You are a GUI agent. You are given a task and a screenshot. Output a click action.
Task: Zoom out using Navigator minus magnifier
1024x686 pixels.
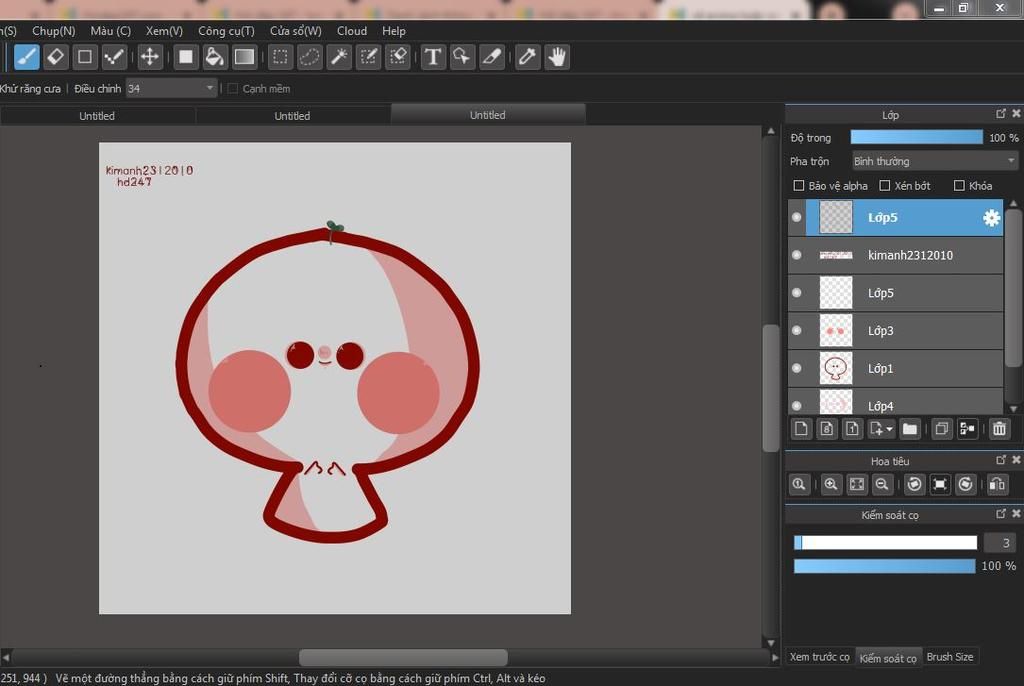[882, 484]
